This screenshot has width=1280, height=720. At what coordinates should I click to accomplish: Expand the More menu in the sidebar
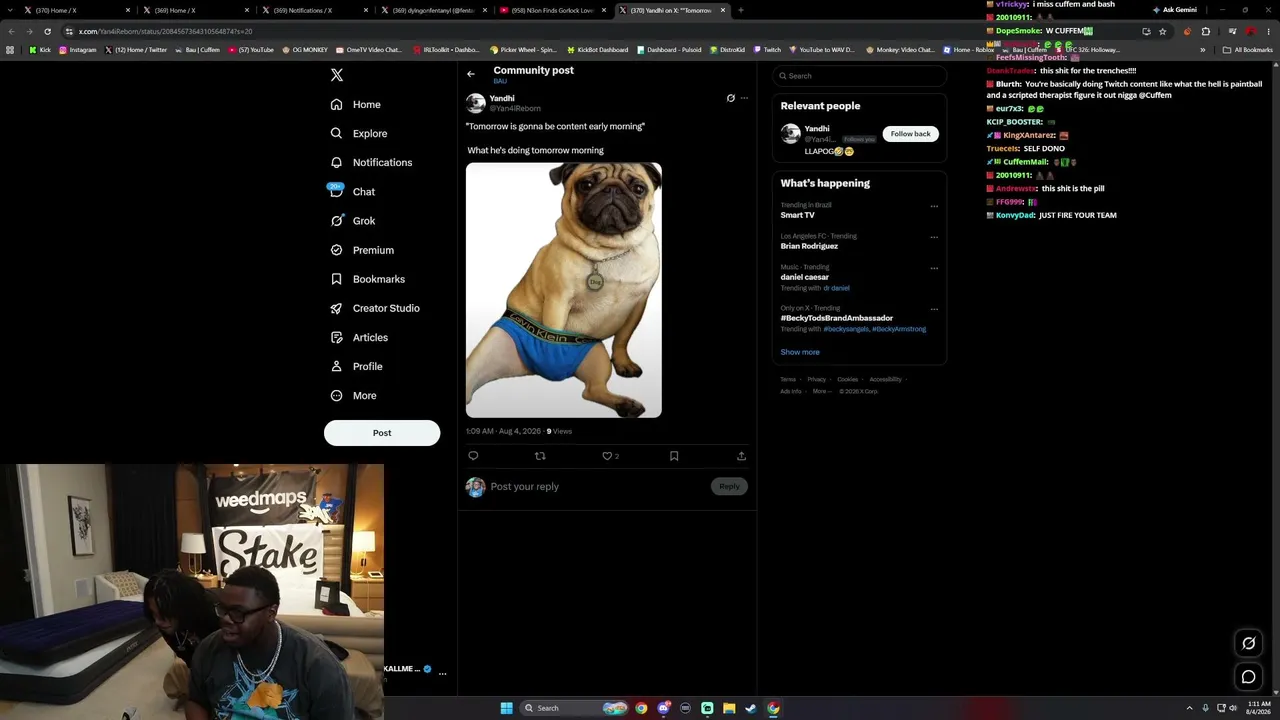tap(354, 395)
